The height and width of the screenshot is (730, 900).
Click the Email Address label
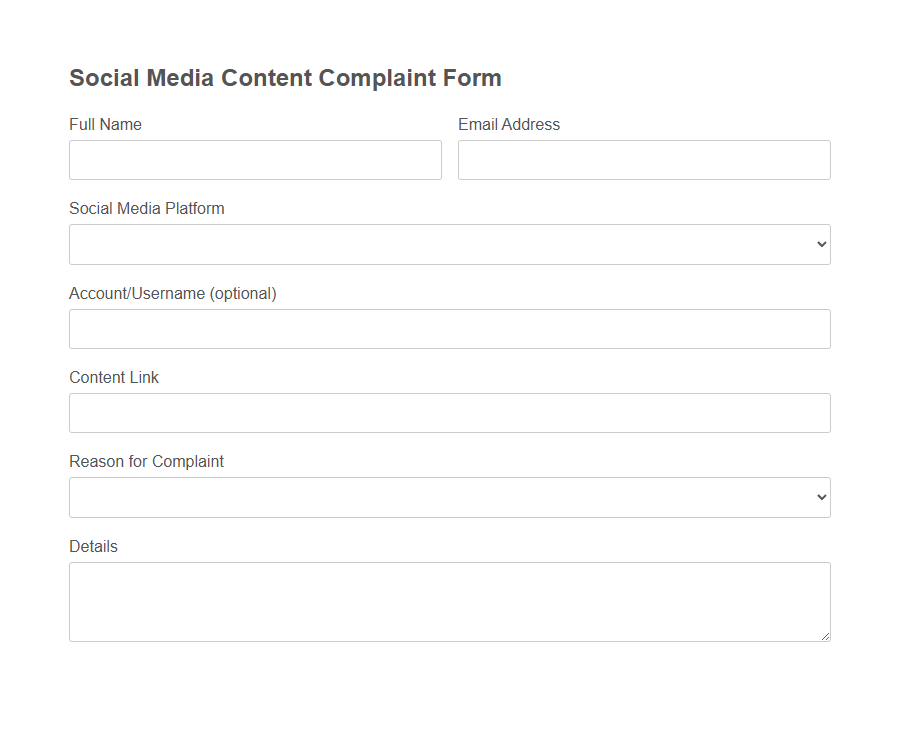[509, 124]
